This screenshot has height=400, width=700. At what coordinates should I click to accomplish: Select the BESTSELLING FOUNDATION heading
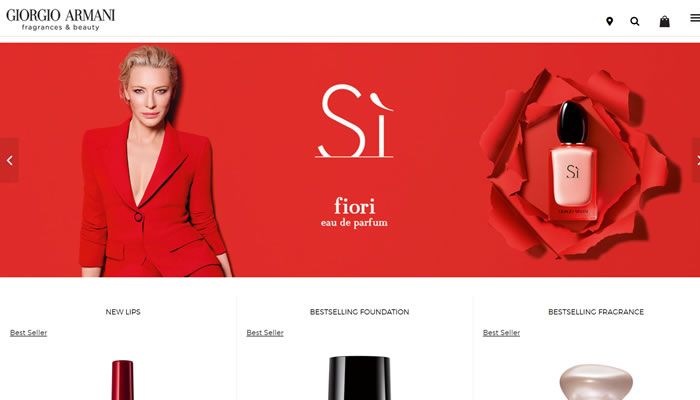click(359, 312)
